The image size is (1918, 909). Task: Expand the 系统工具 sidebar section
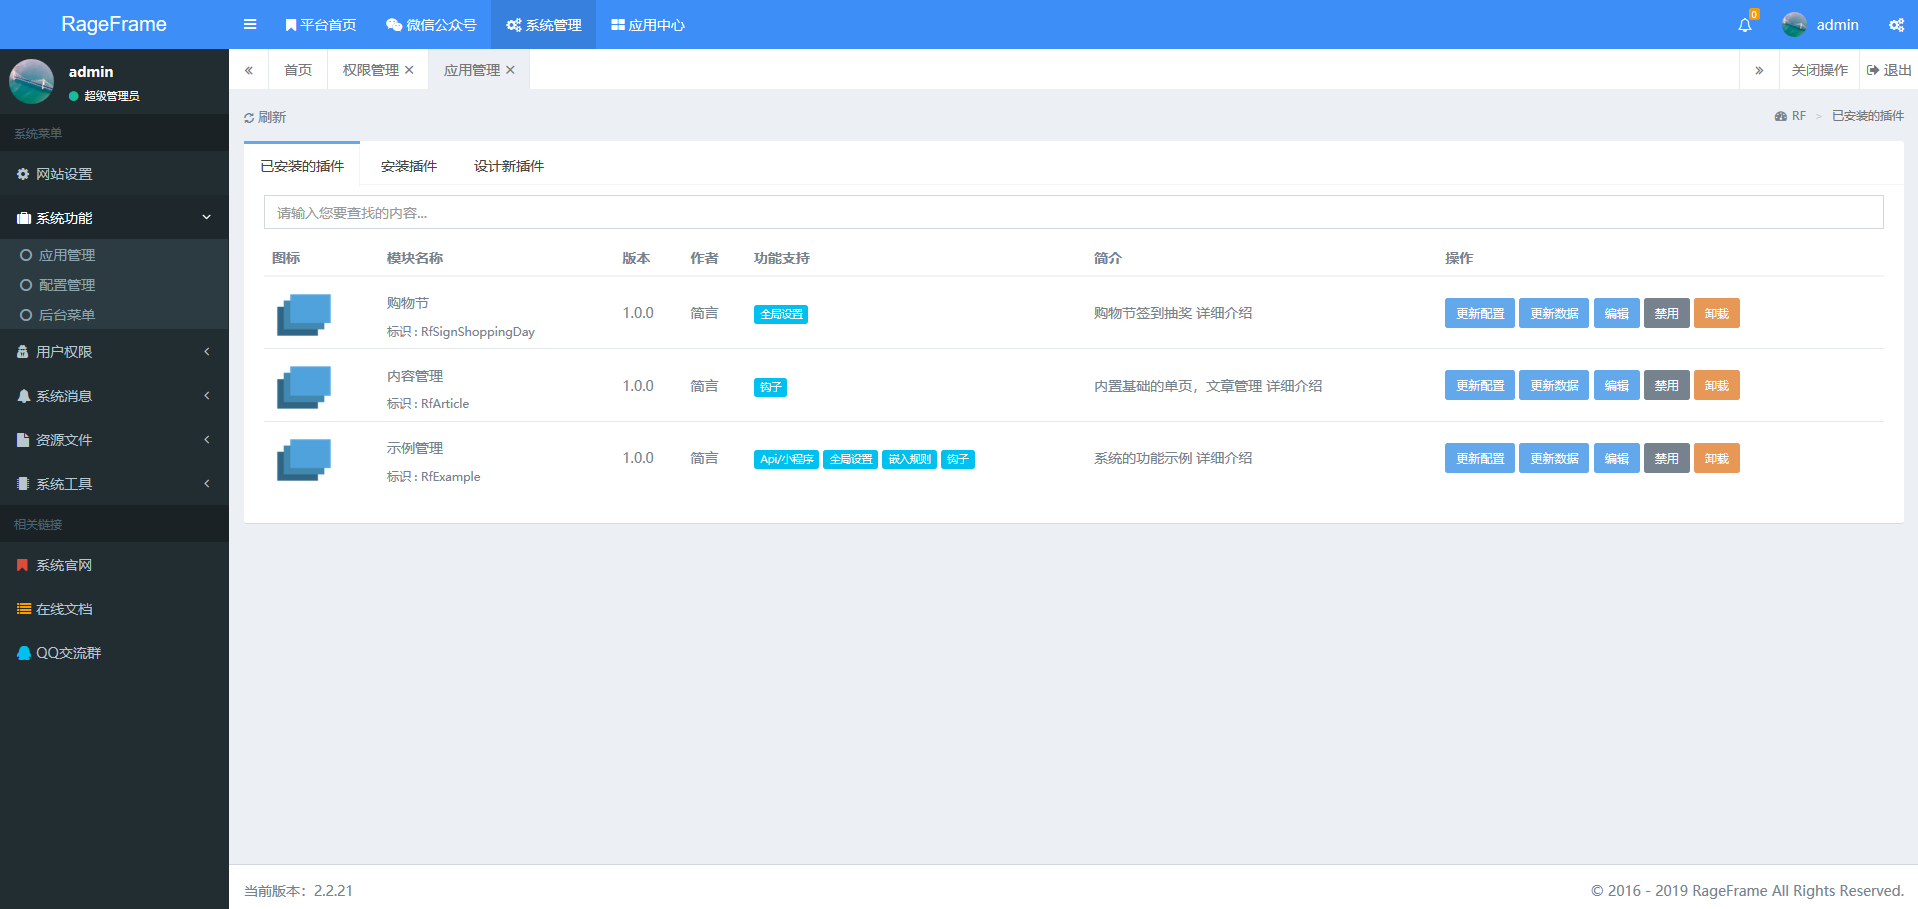pos(114,484)
